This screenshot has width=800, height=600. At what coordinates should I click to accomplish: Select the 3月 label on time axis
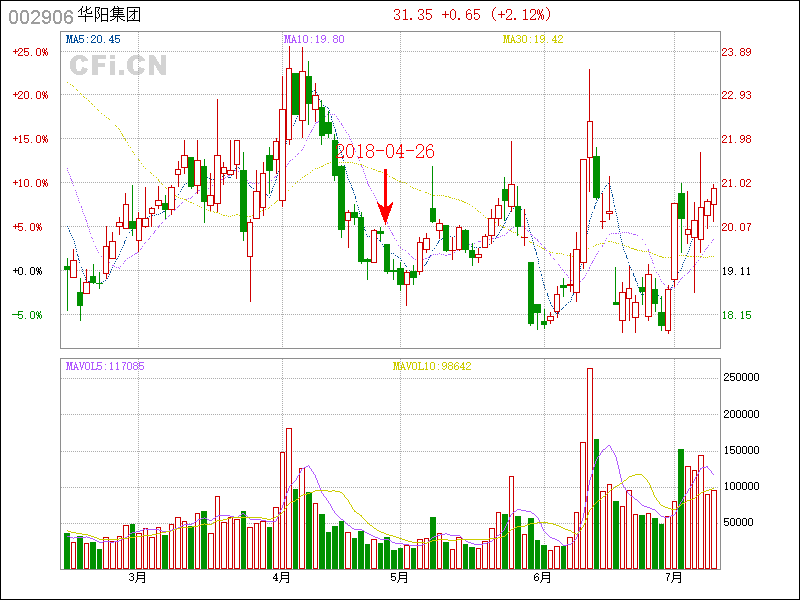pyautogui.click(x=137, y=578)
